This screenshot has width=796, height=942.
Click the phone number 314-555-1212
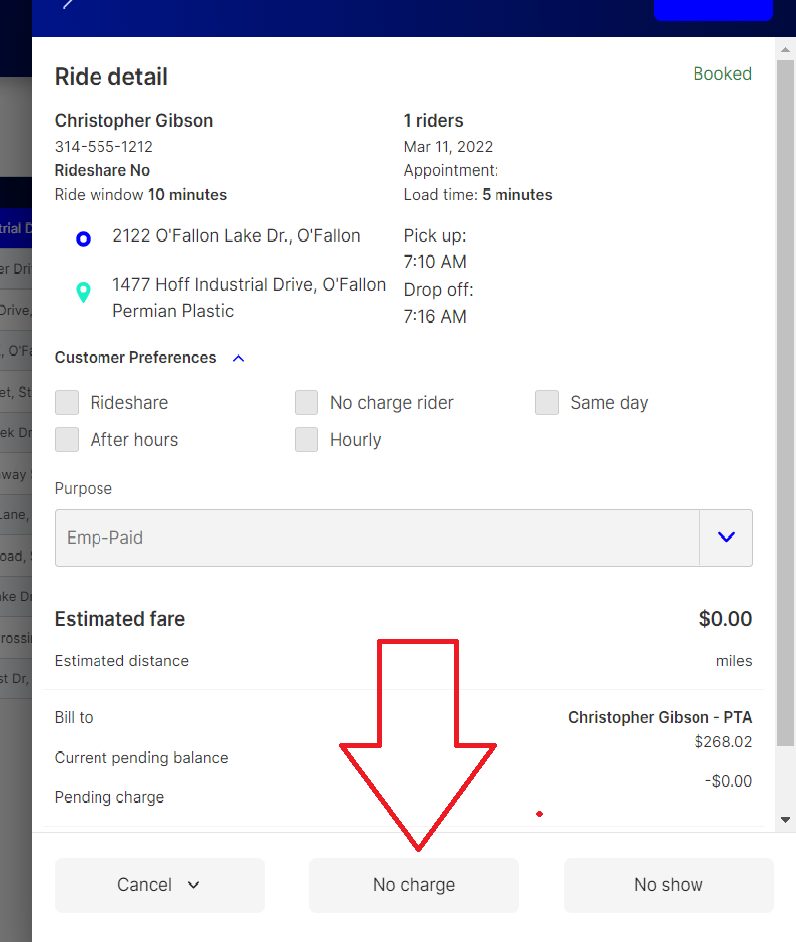(x=104, y=147)
